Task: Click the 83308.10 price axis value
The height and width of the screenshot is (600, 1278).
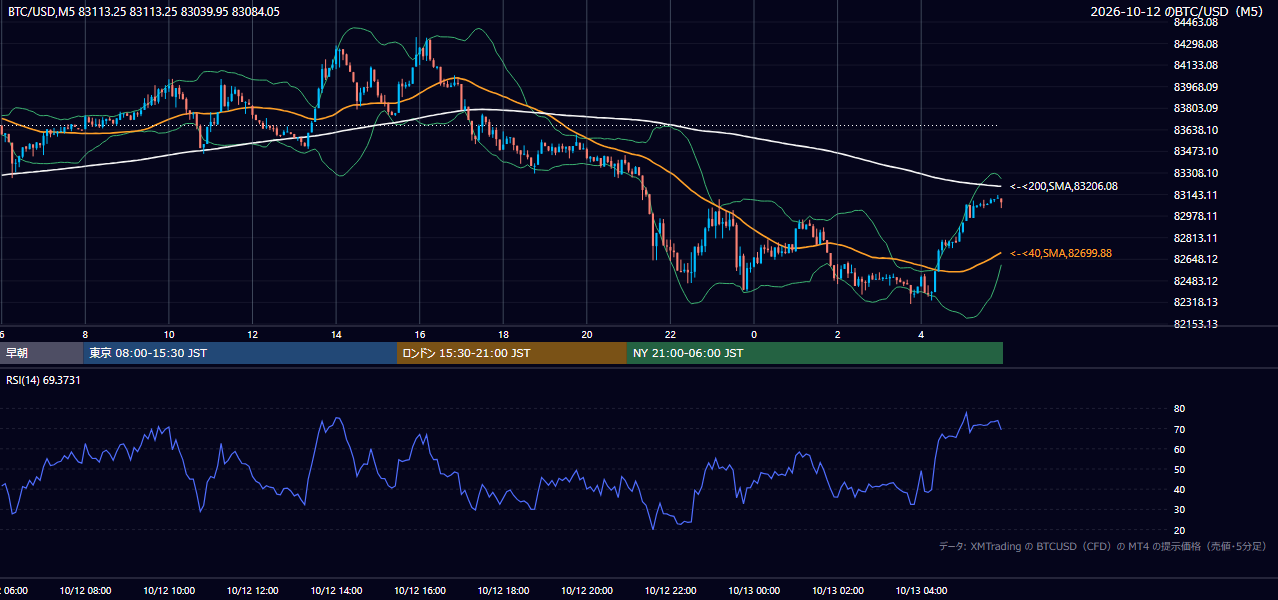Action: (x=1195, y=173)
